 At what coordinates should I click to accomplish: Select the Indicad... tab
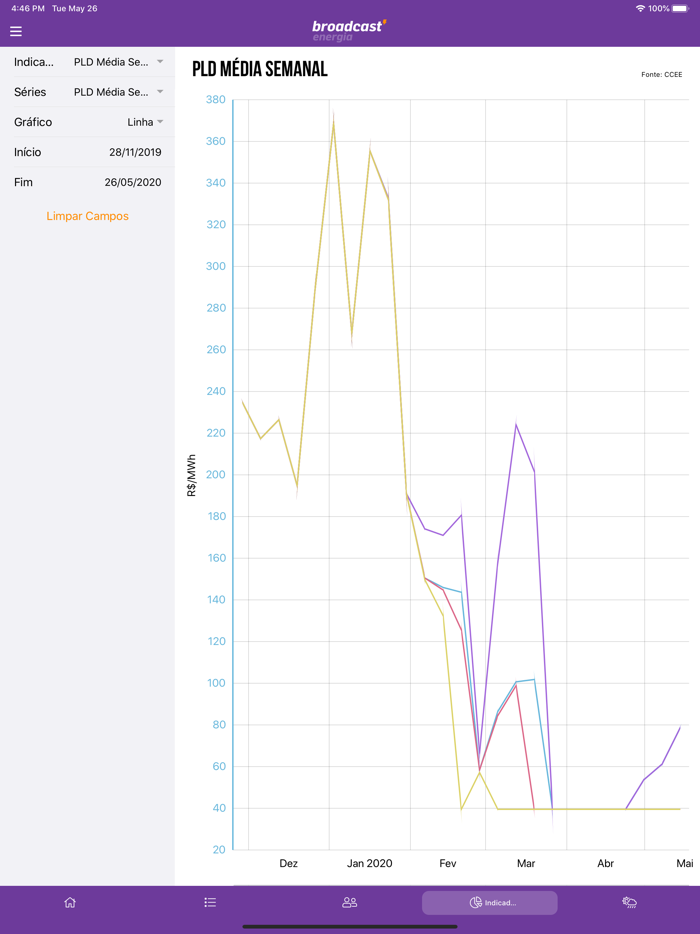490,903
